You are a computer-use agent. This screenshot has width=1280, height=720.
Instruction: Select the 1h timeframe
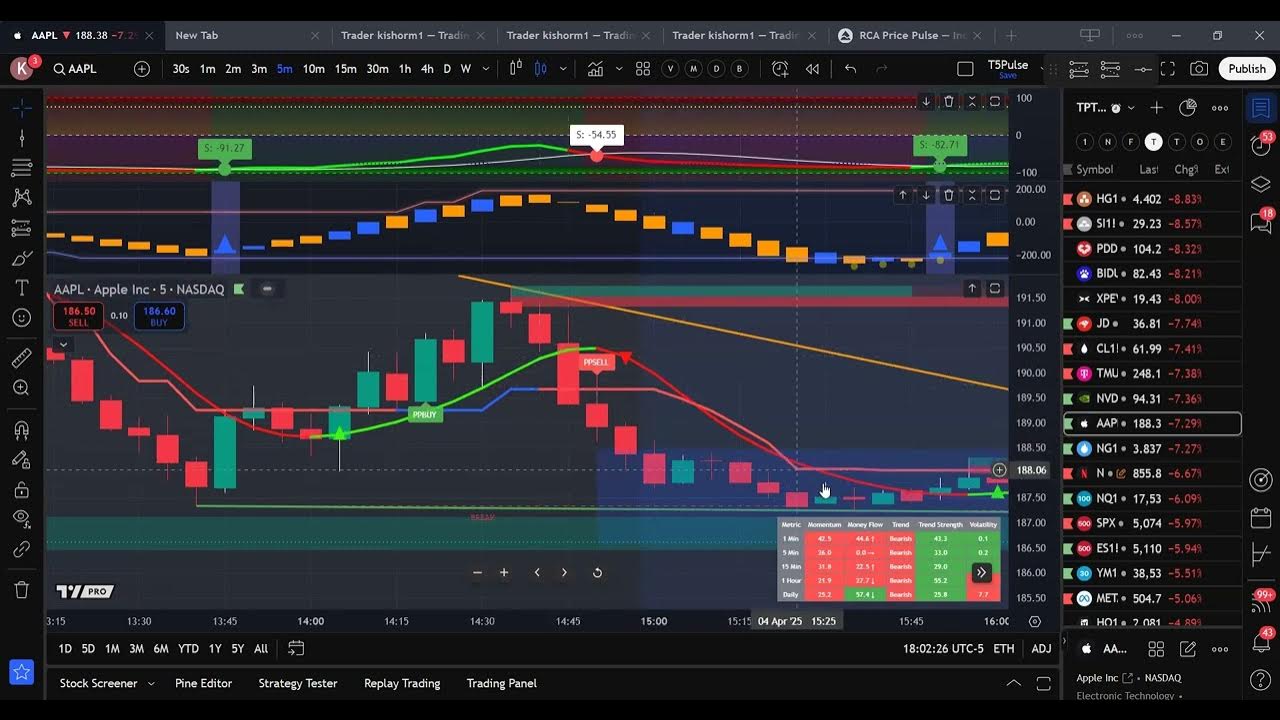[405, 69]
